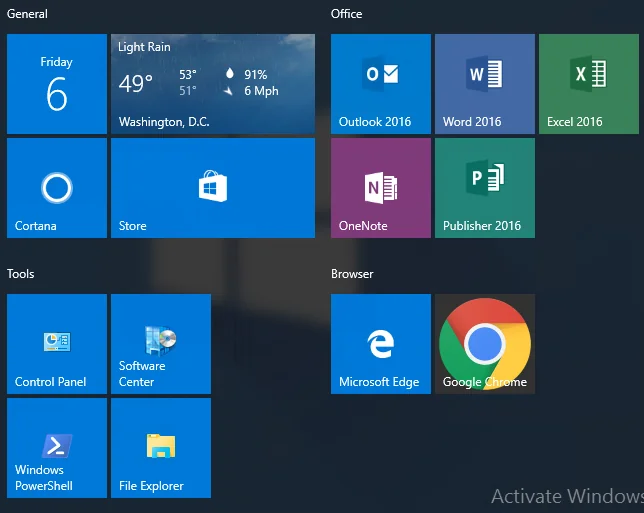Launch Word 2016

[x=485, y=84]
